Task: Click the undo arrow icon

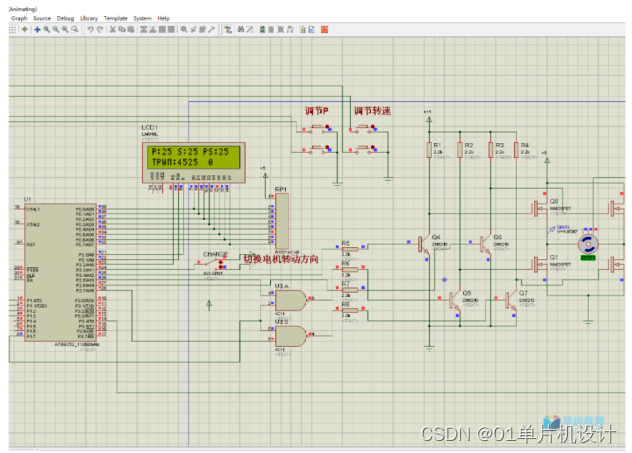Action: click(91, 29)
